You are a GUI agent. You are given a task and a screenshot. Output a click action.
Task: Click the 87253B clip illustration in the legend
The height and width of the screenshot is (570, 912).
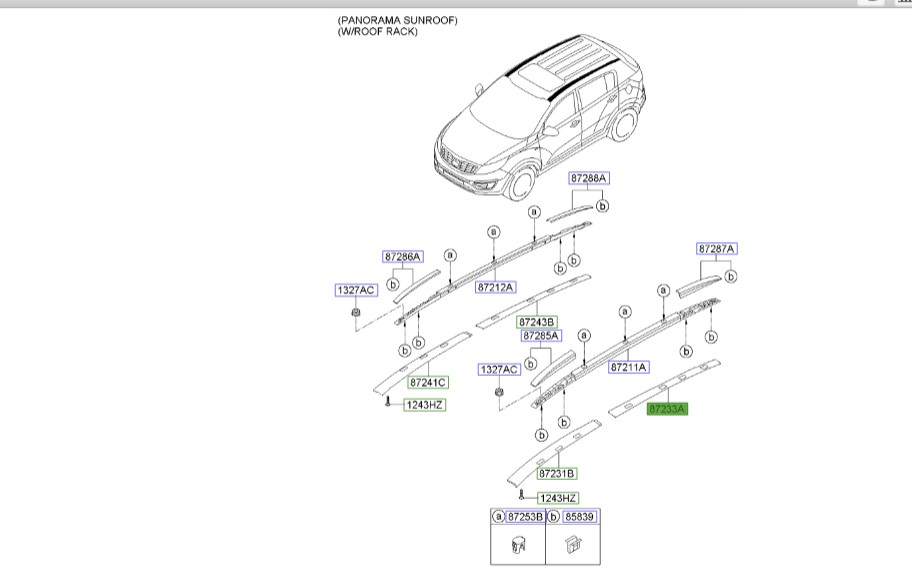pos(517,546)
